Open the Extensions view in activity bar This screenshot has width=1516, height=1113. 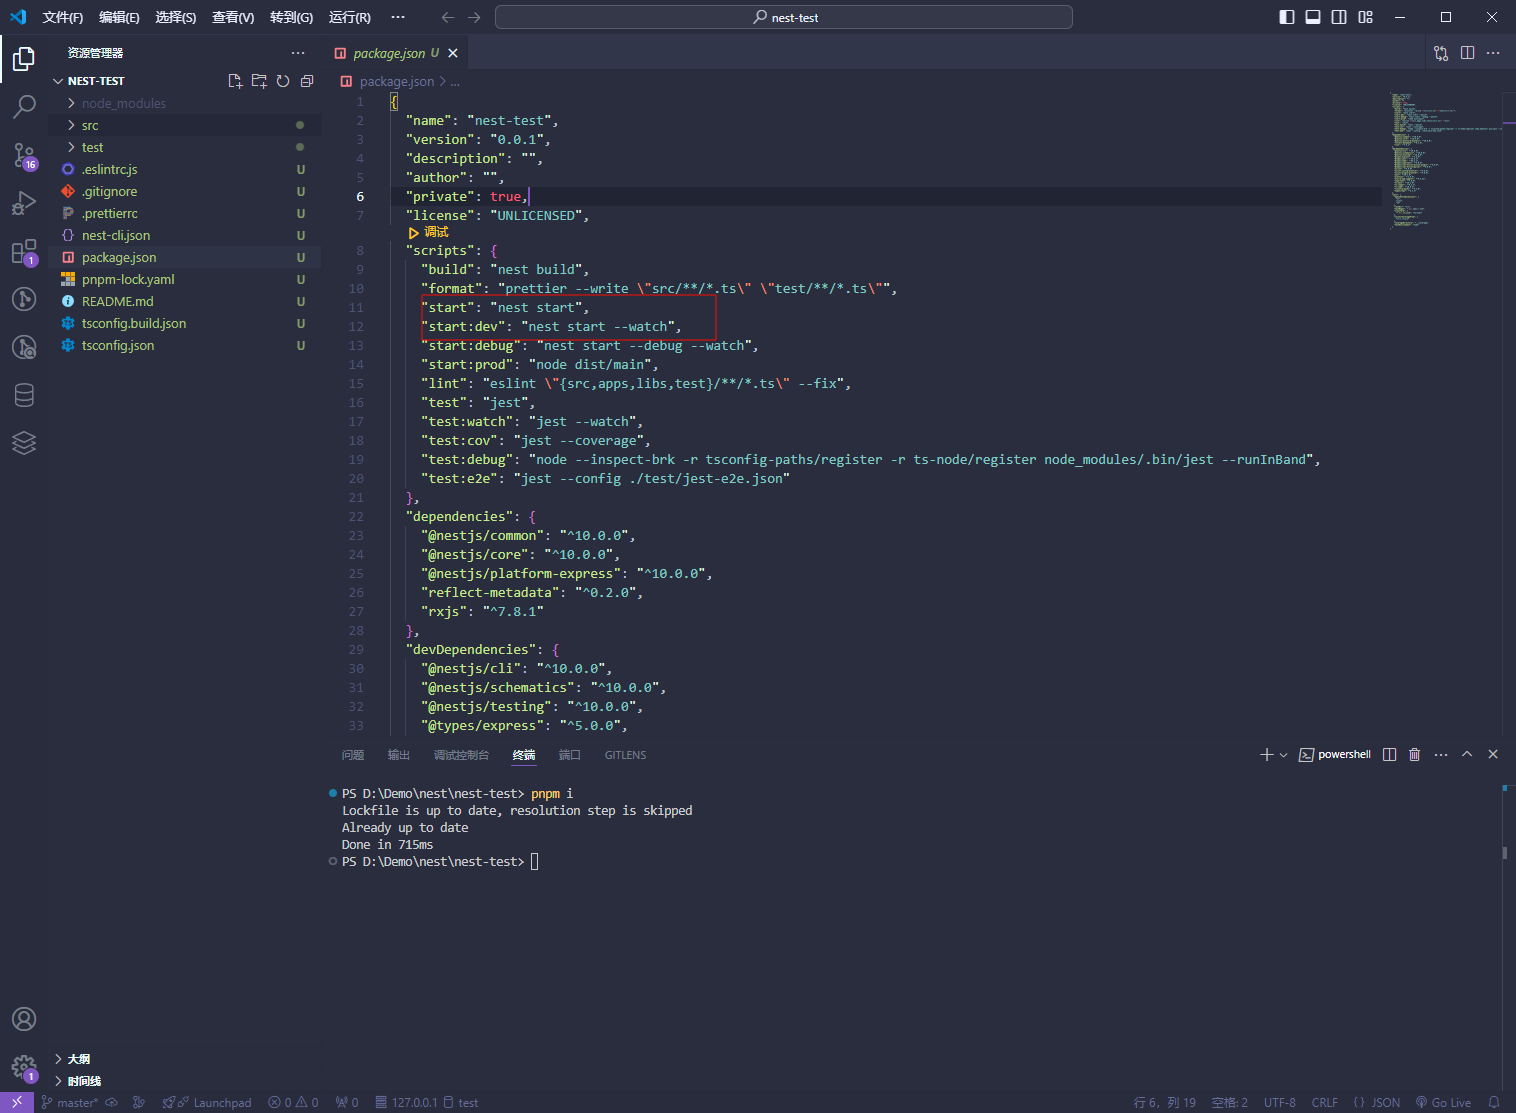(24, 252)
